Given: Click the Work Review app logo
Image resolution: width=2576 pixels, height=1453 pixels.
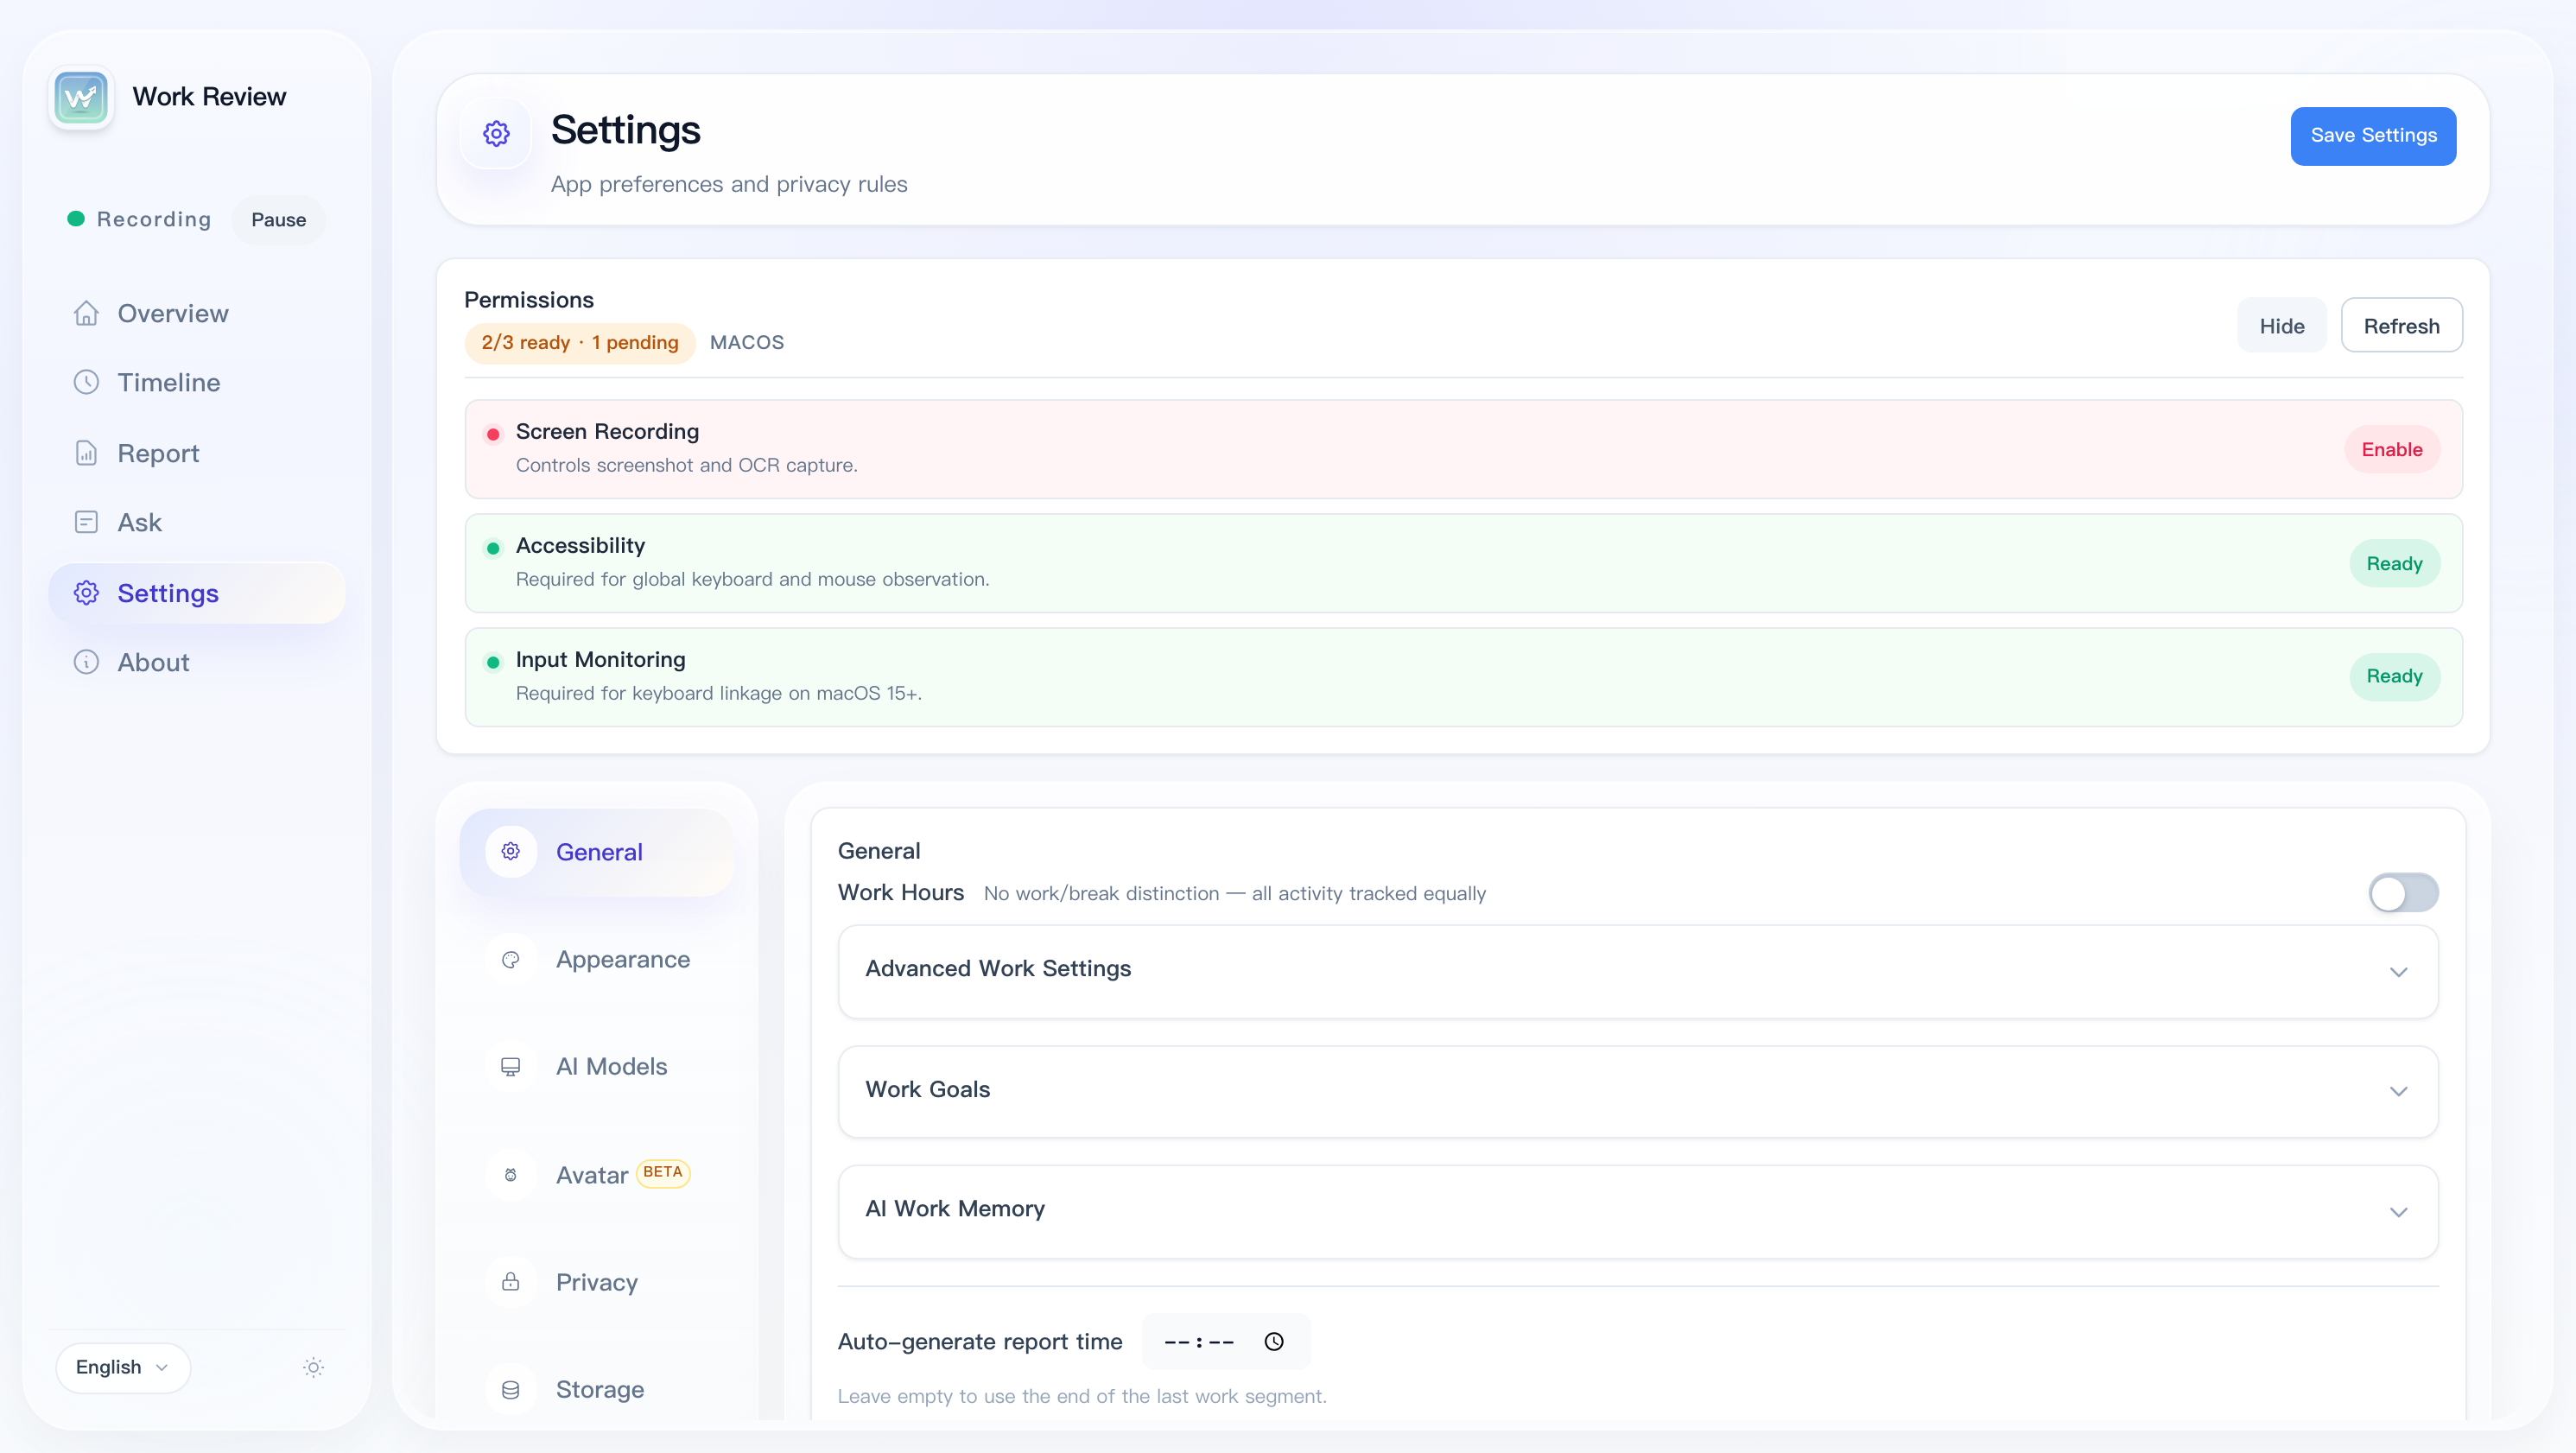Looking at the screenshot, I should (81, 97).
